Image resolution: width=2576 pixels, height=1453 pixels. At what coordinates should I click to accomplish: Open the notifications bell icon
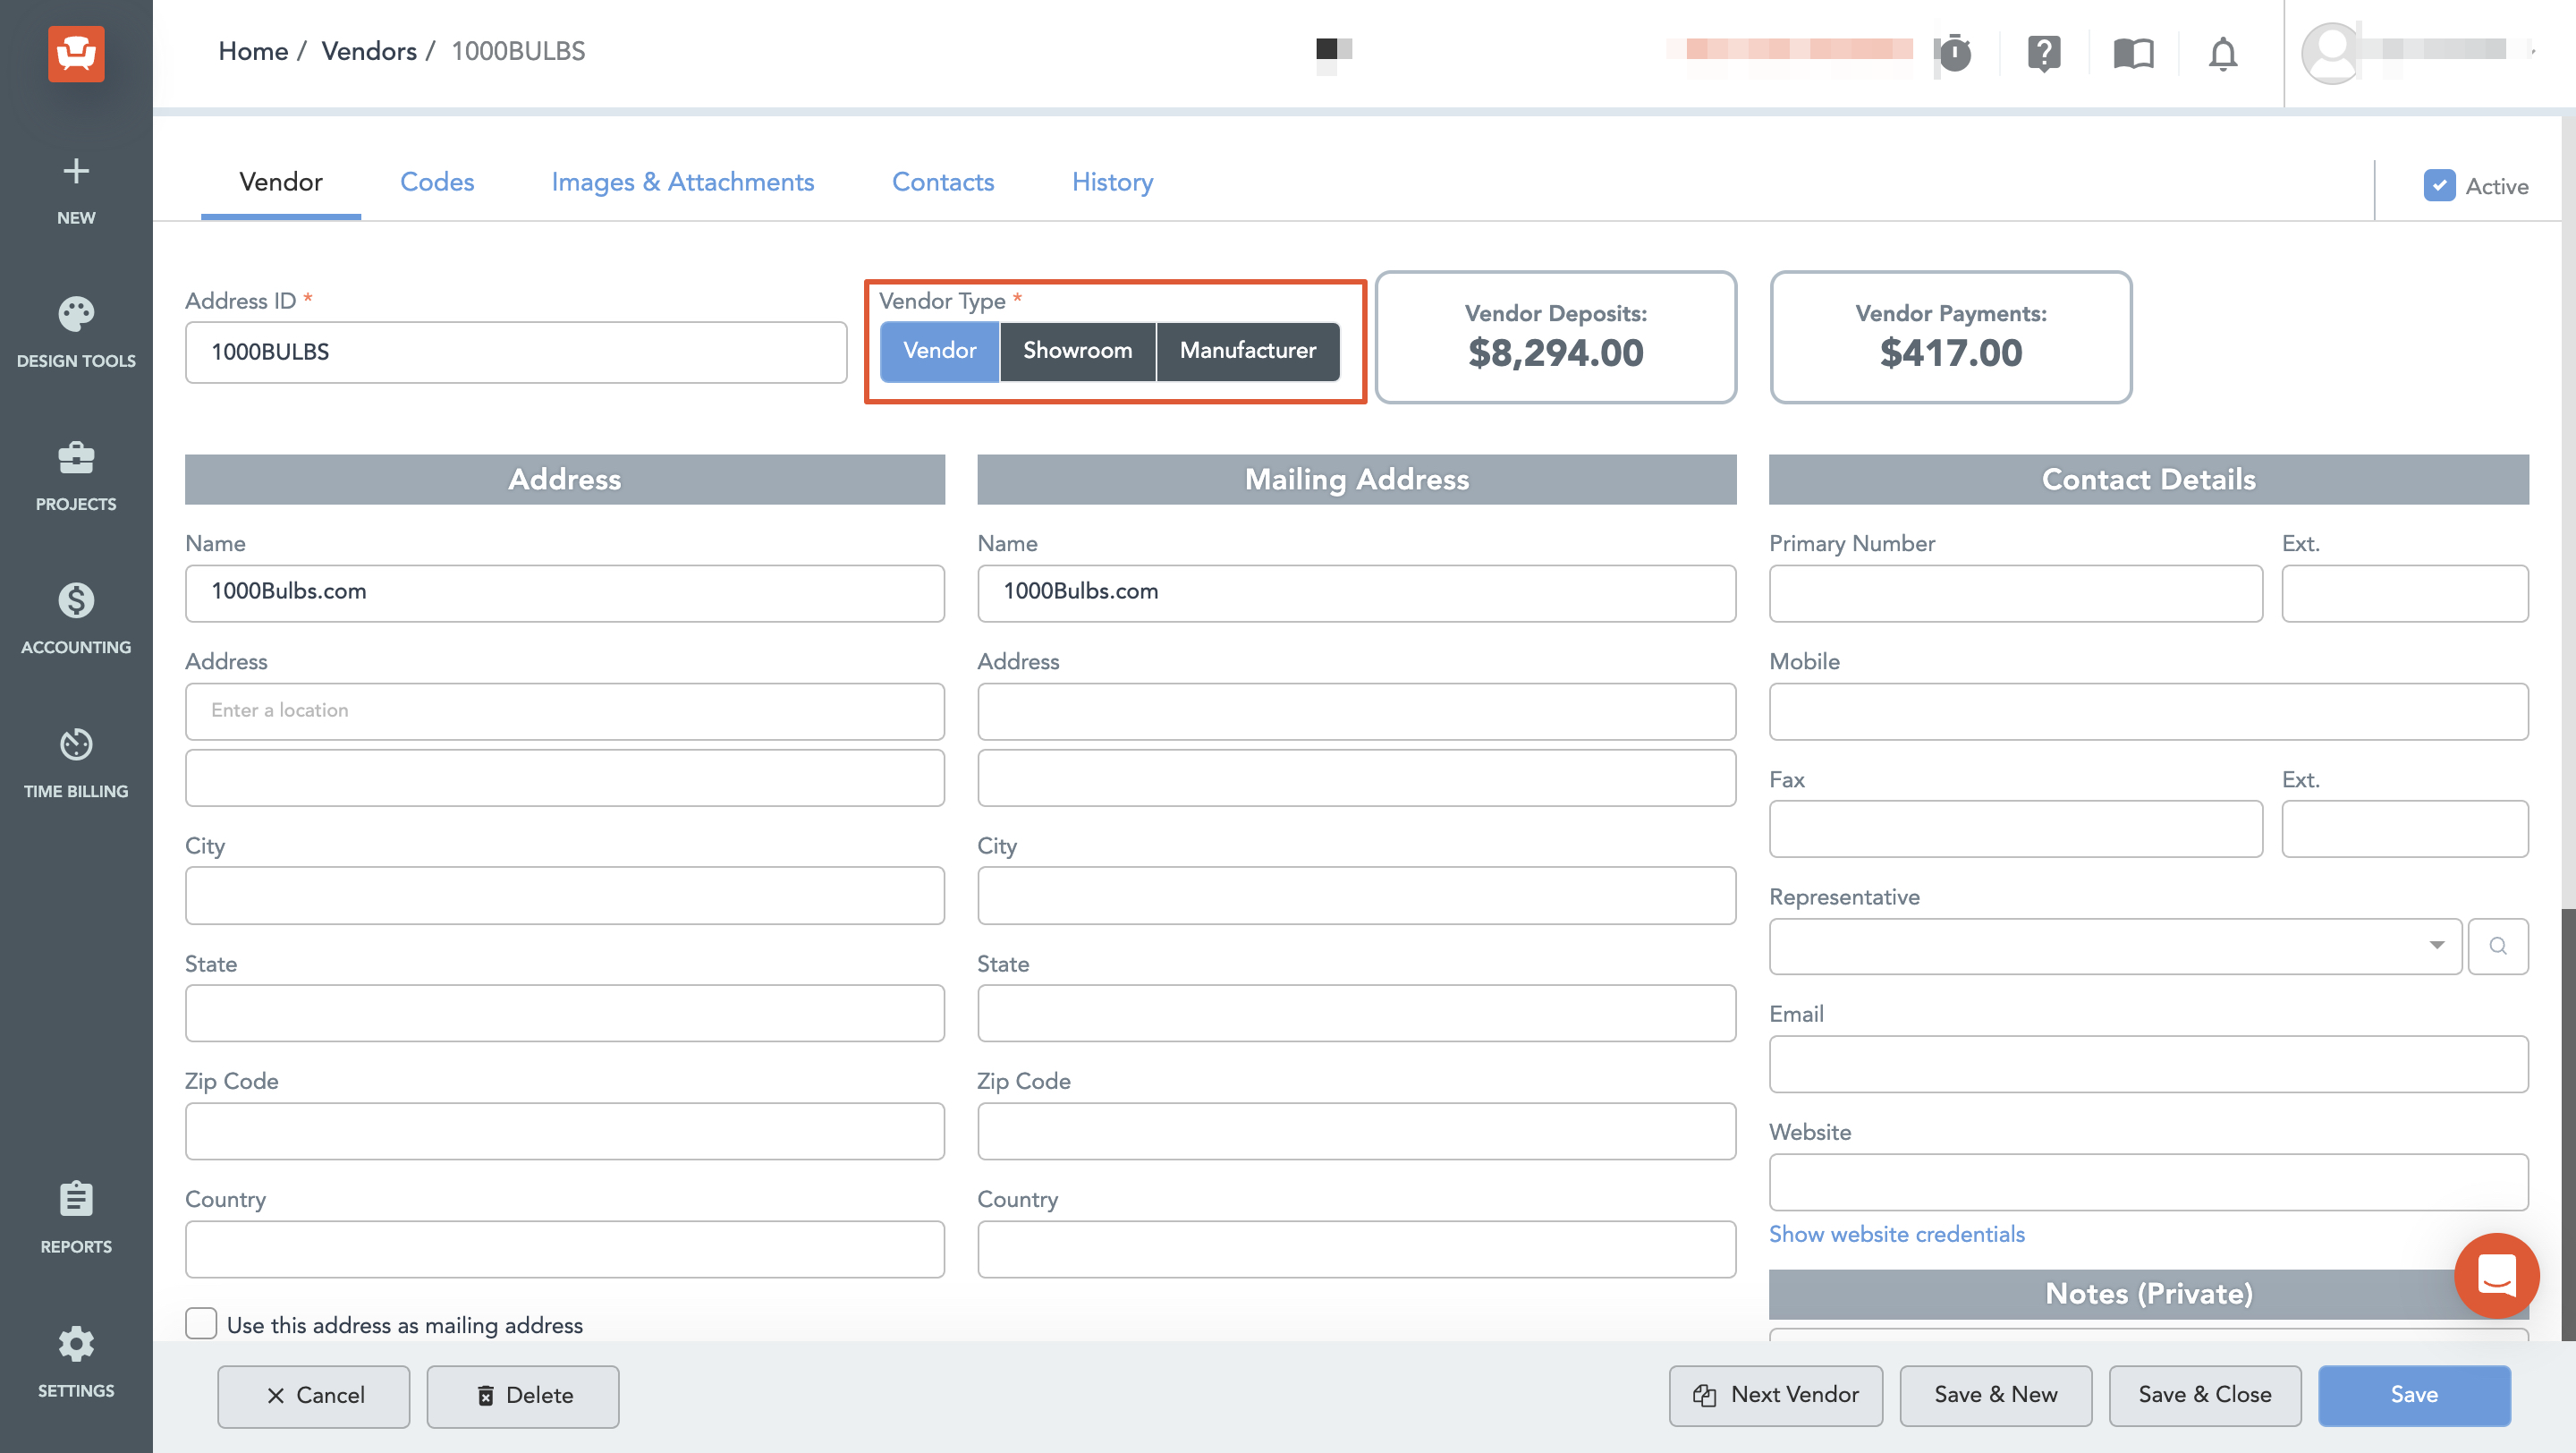[2223, 53]
